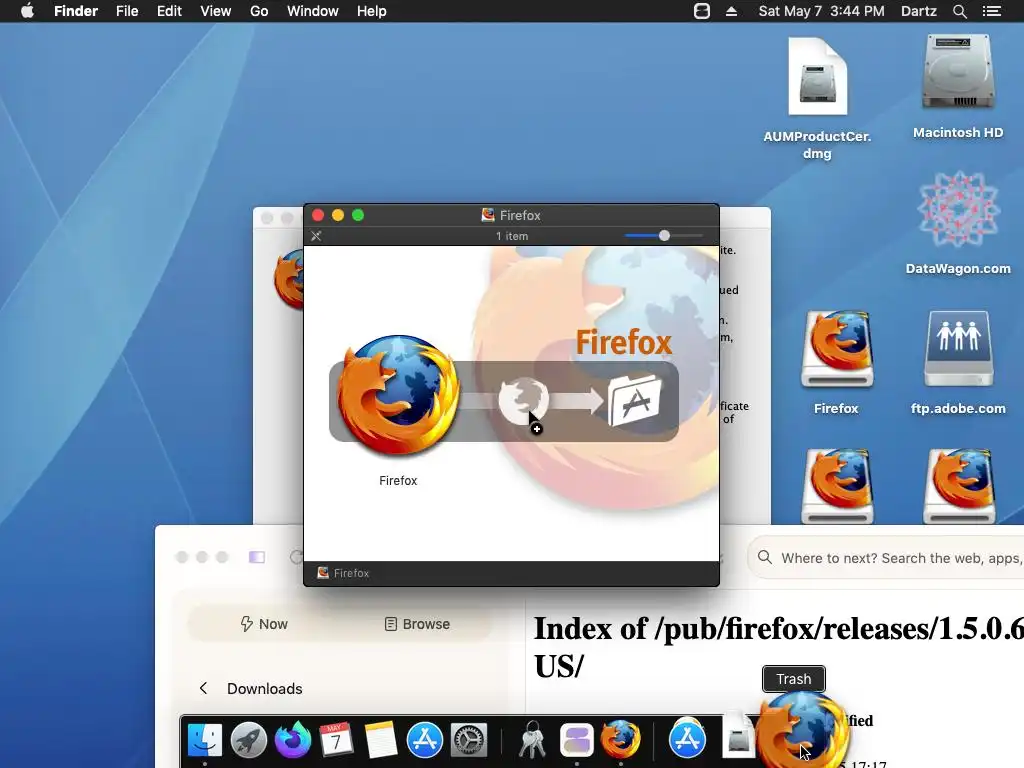The width and height of the screenshot is (1024, 768).
Task: Open the View menu
Action: click(216, 11)
